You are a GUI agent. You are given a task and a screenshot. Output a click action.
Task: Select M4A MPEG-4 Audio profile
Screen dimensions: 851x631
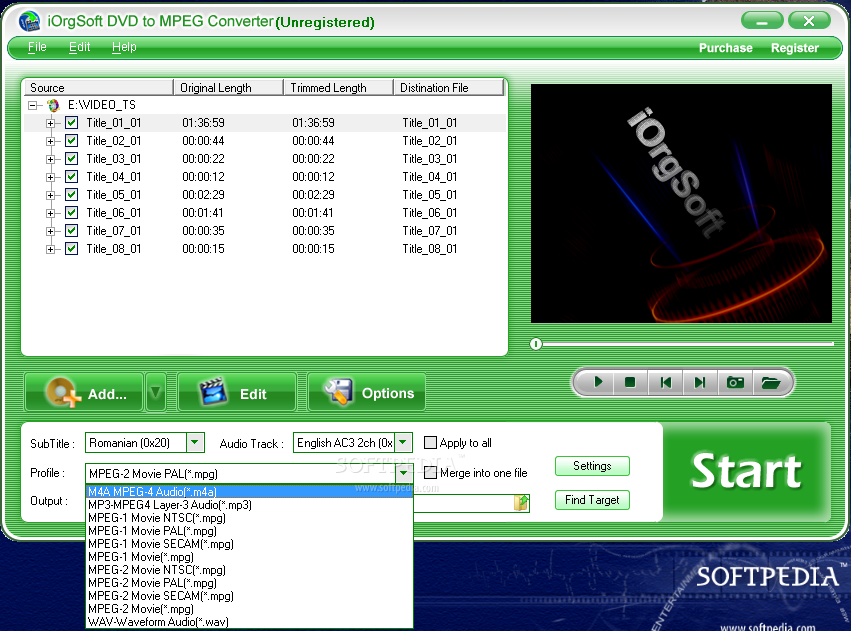click(250, 492)
